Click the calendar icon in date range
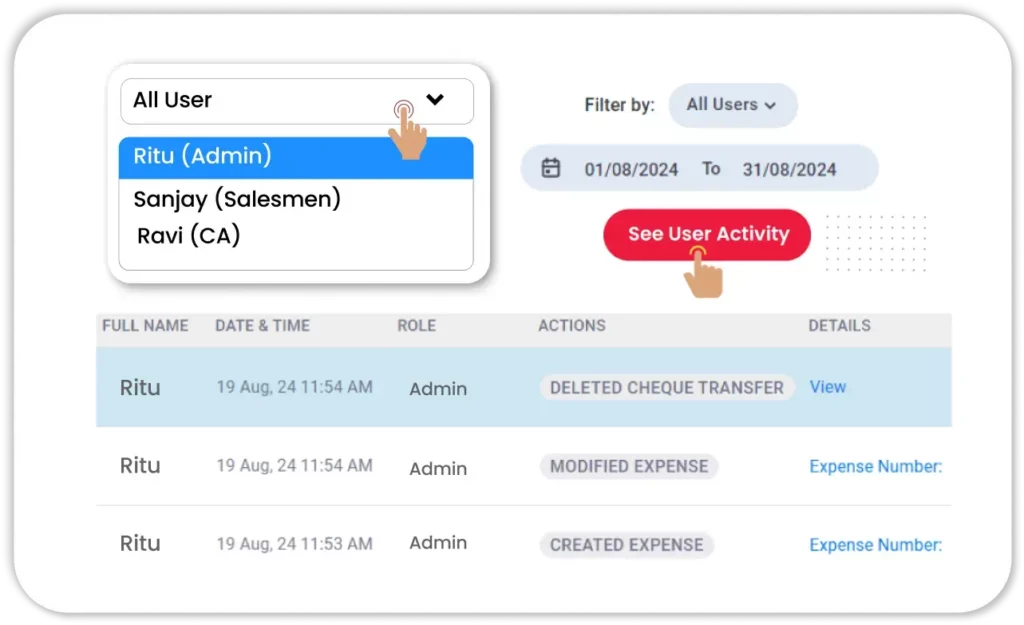Viewport: 1024px width, 625px height. (x=551, y=168)
